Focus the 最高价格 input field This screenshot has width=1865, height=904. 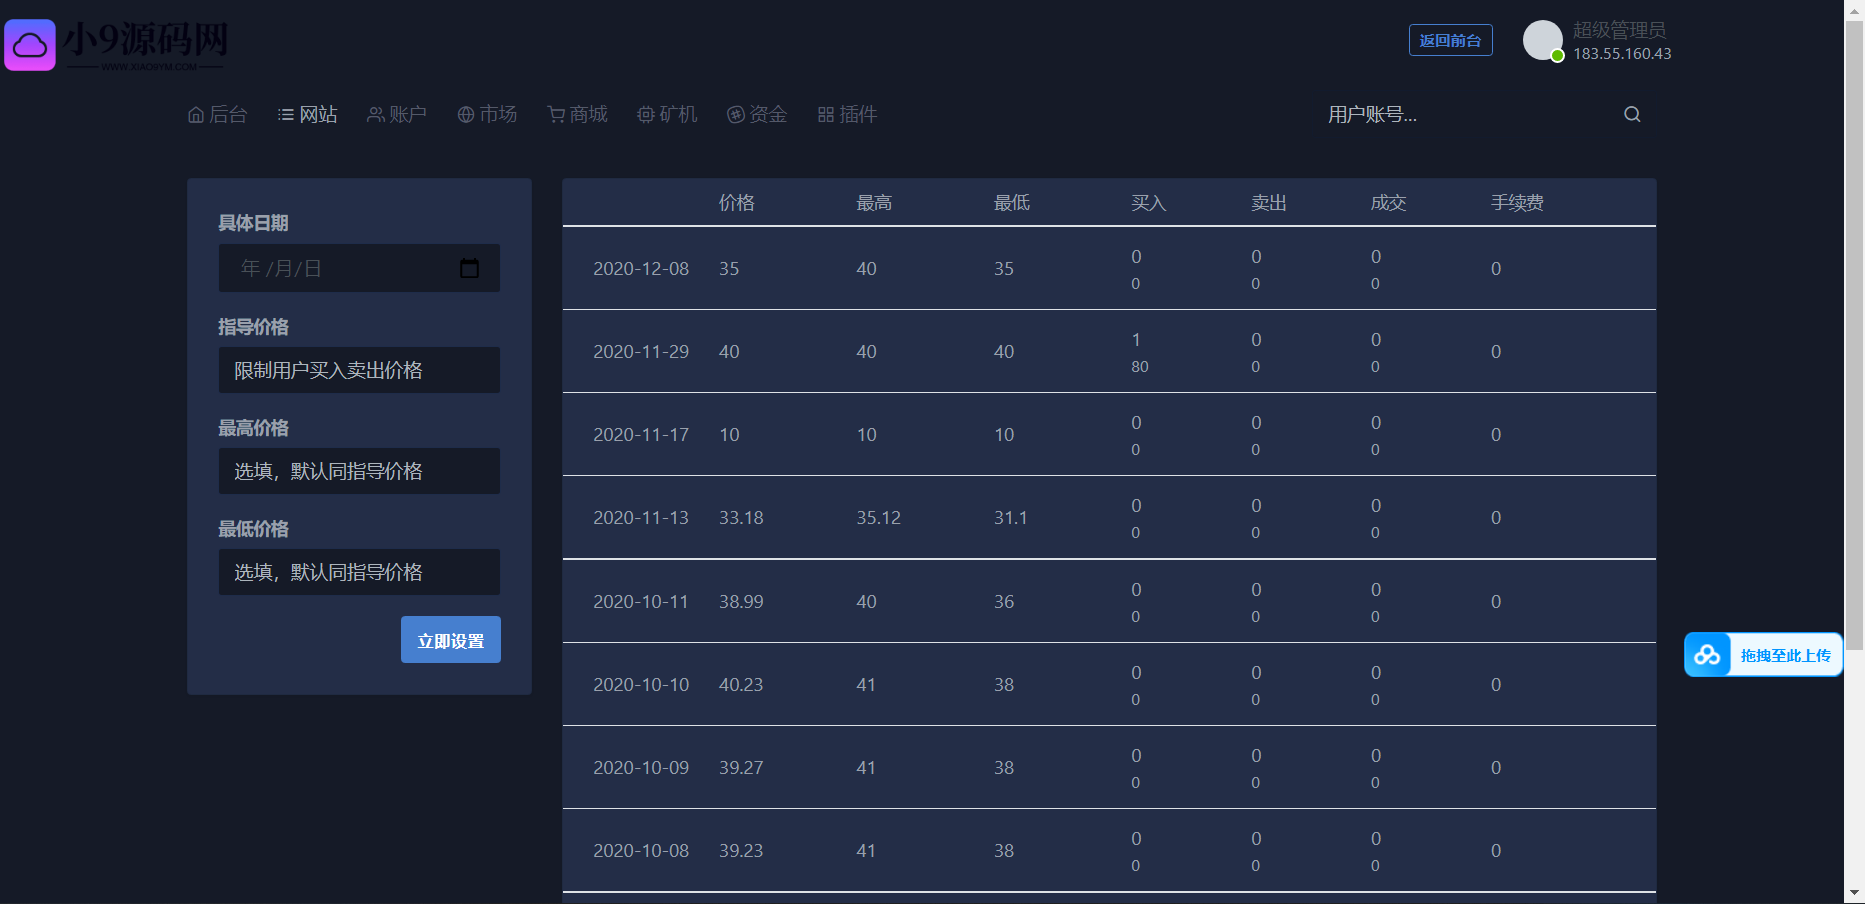359,471
